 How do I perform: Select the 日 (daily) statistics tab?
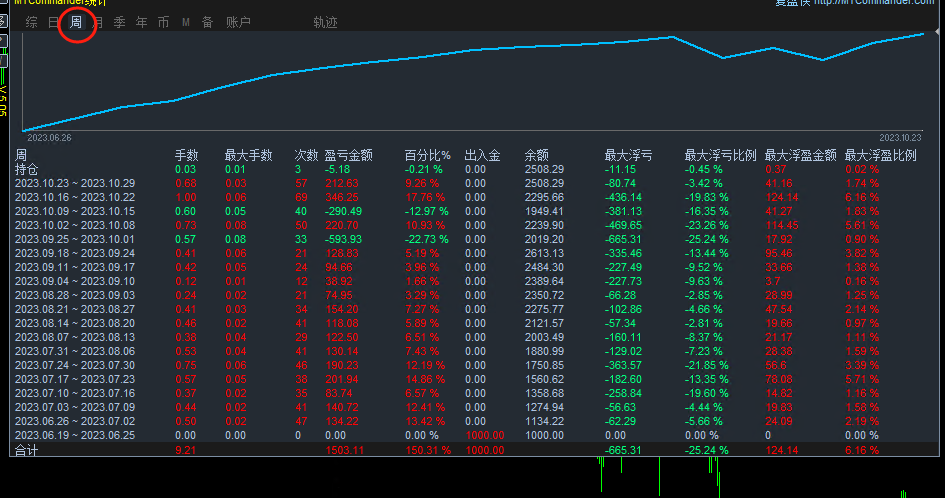(x=54, y=22)
